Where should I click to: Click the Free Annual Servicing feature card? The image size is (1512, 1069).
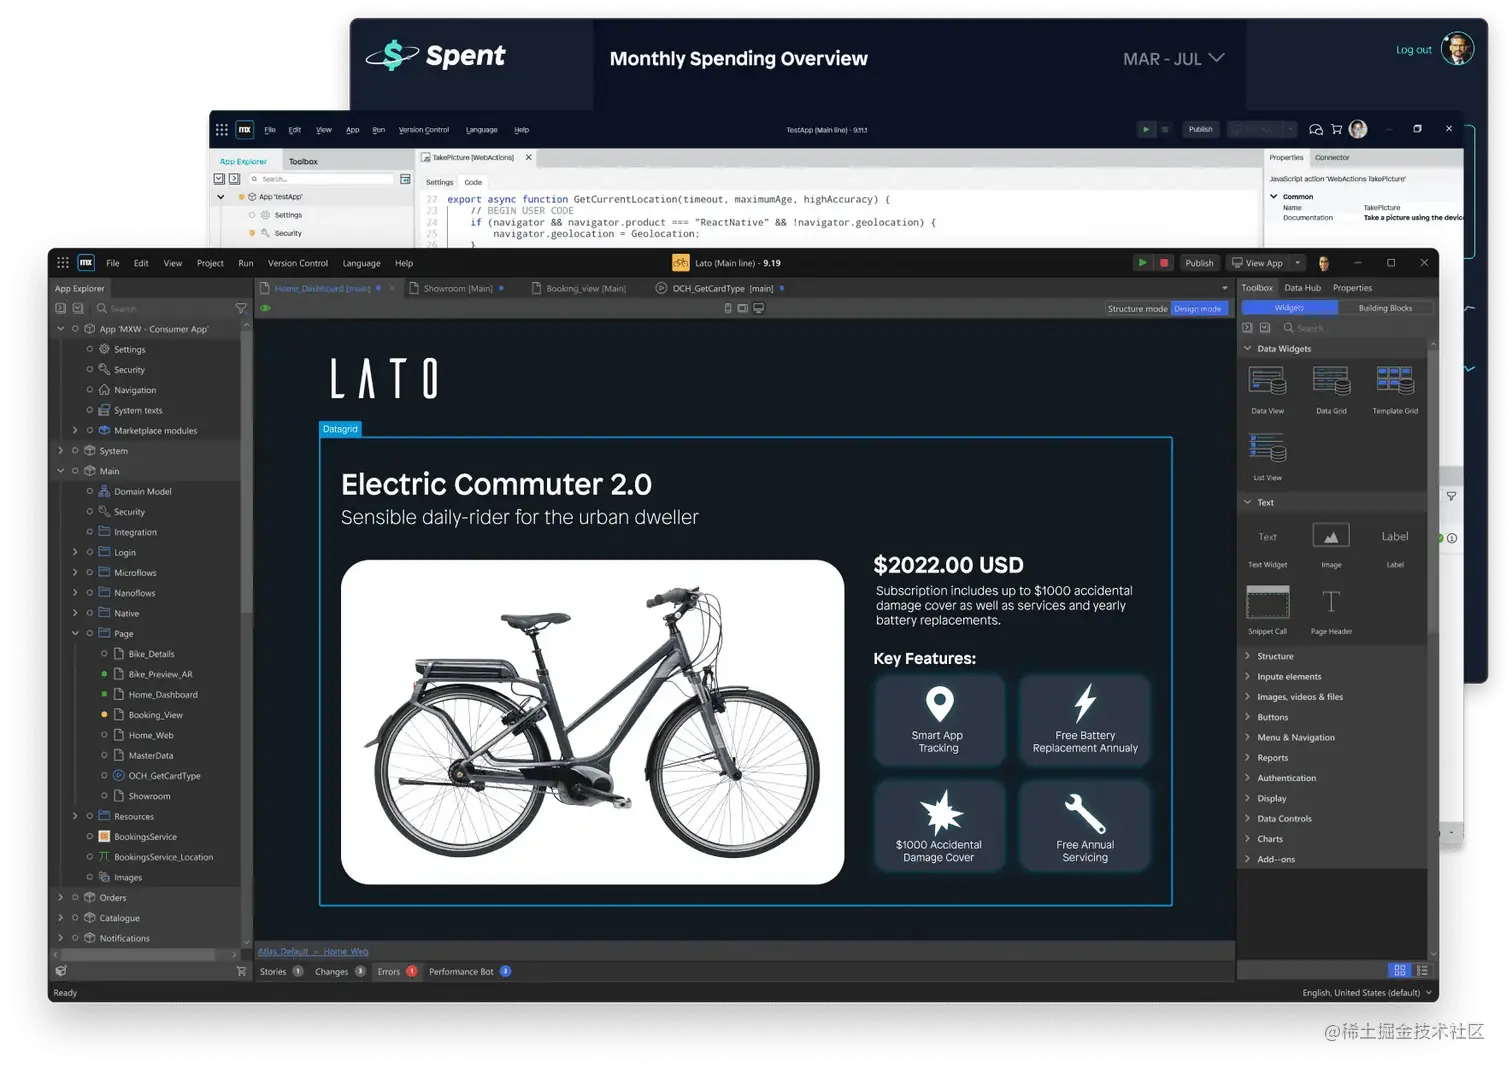click(x=1085, y=826)
